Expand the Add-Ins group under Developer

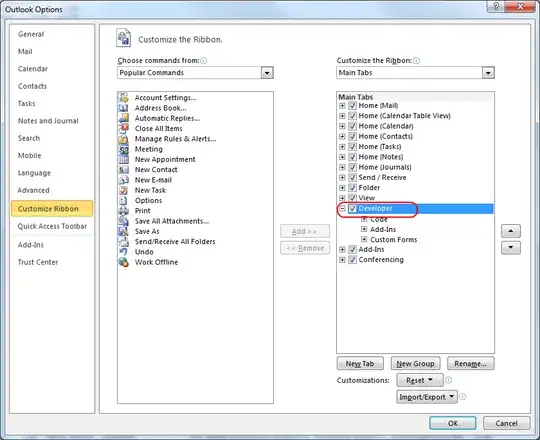coord(364,229)
